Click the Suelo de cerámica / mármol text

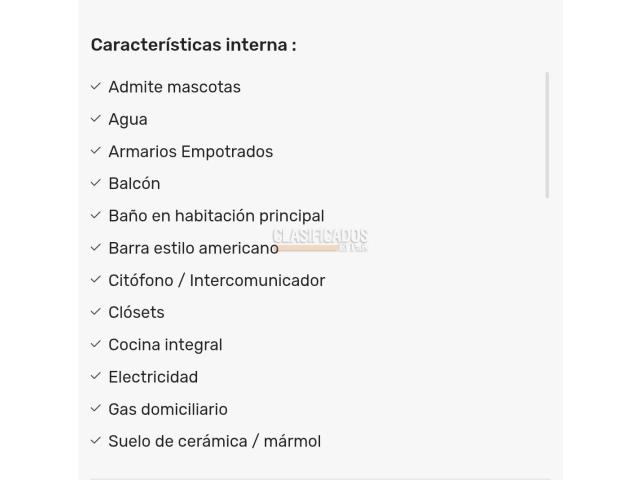[214, 441]
